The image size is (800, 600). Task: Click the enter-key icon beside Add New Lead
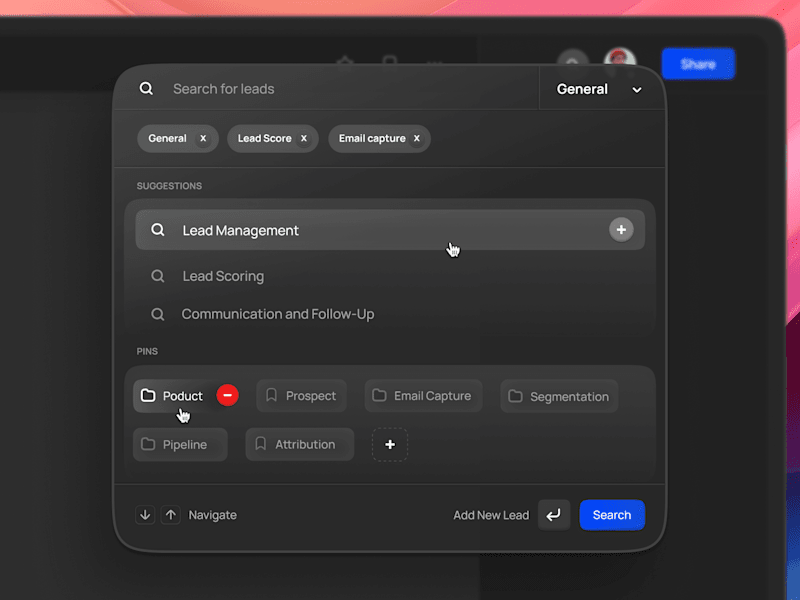pyautogui.click(x=554, y=515)
